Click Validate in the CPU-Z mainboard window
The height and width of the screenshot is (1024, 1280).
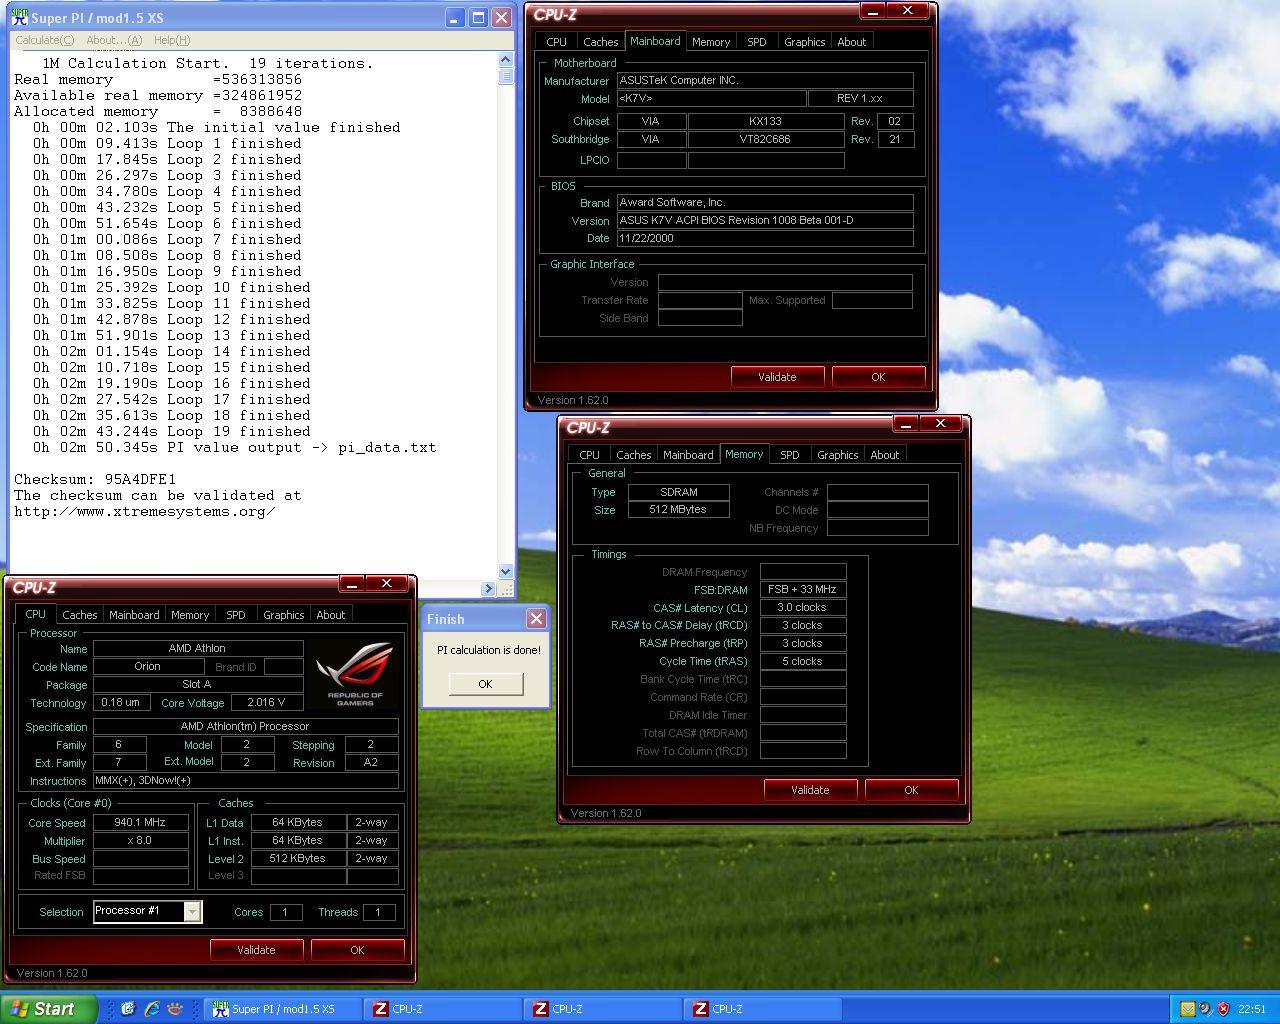point(777,377)
